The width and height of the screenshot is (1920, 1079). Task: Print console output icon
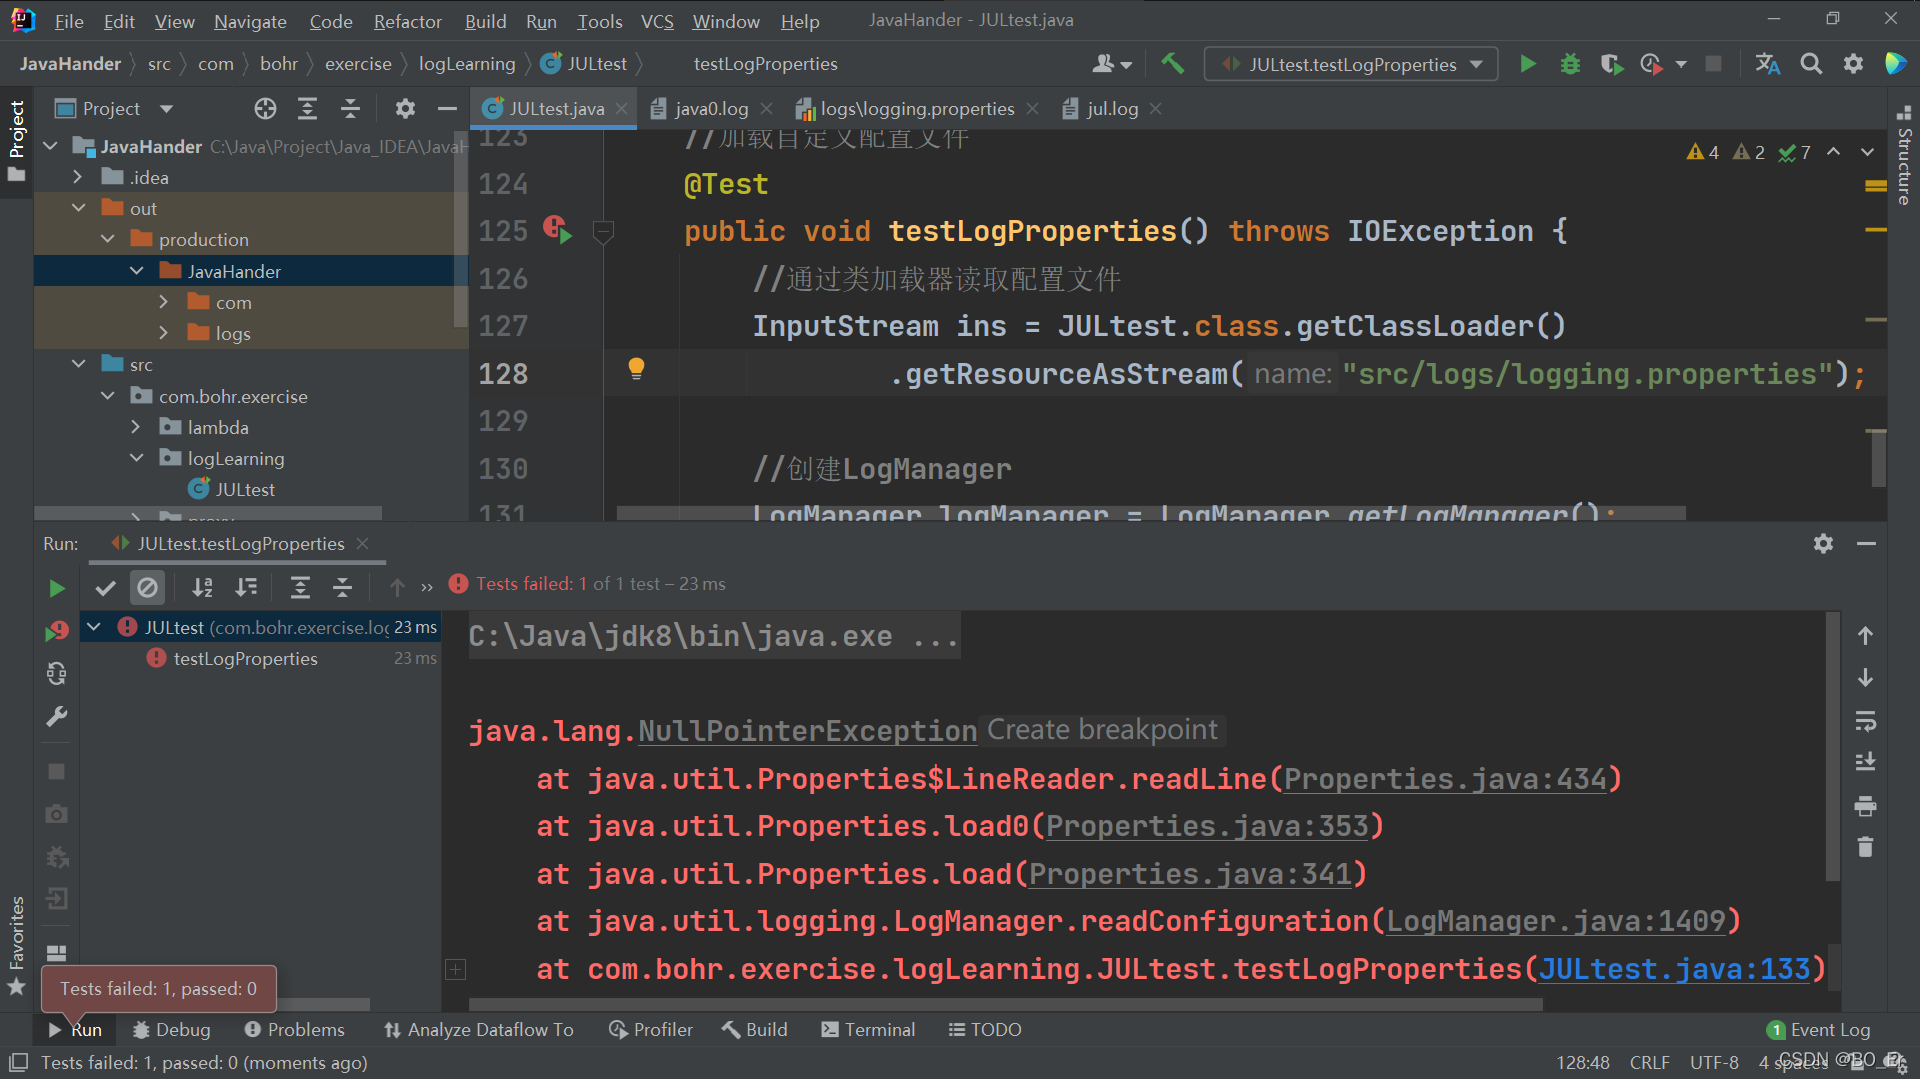[x=1865, y=806]
